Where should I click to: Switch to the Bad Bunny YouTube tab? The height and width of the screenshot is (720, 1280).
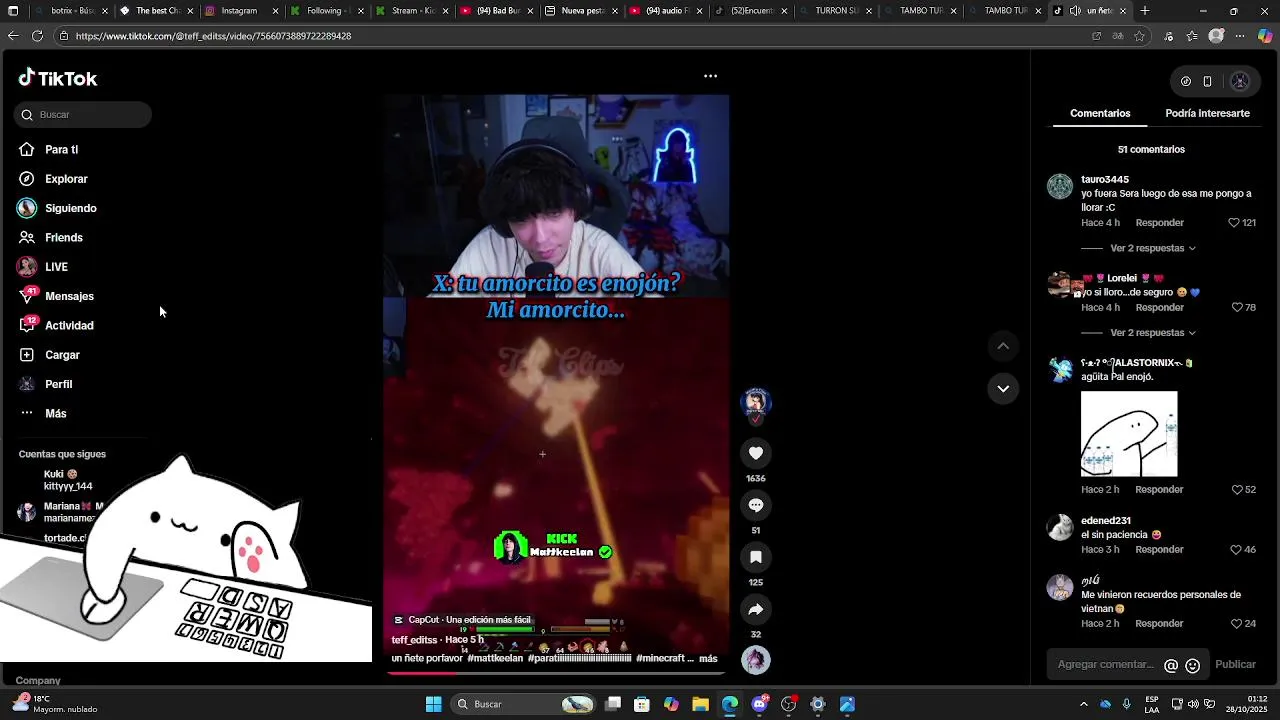(497, 11)
